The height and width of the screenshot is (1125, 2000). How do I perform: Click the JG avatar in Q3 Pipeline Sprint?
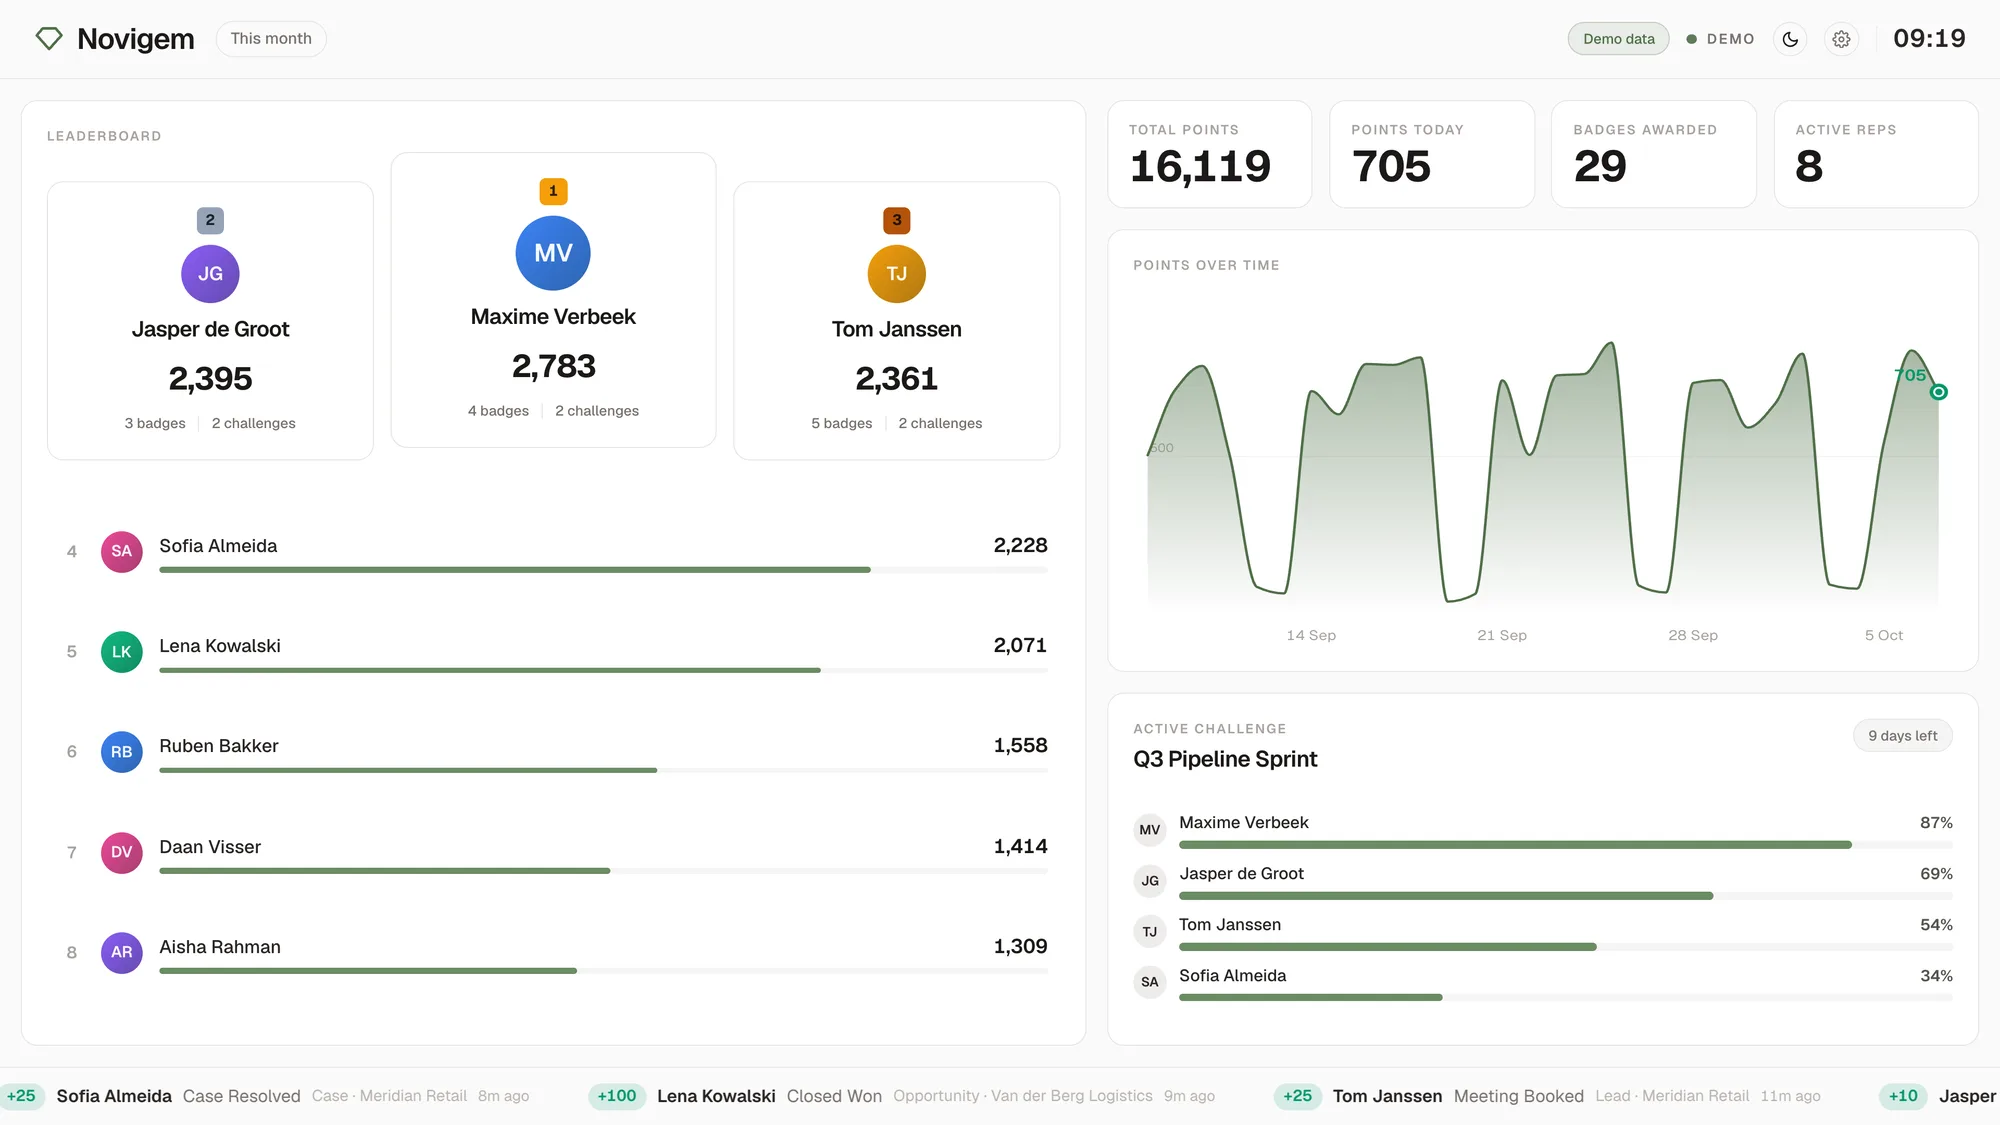1150,881
